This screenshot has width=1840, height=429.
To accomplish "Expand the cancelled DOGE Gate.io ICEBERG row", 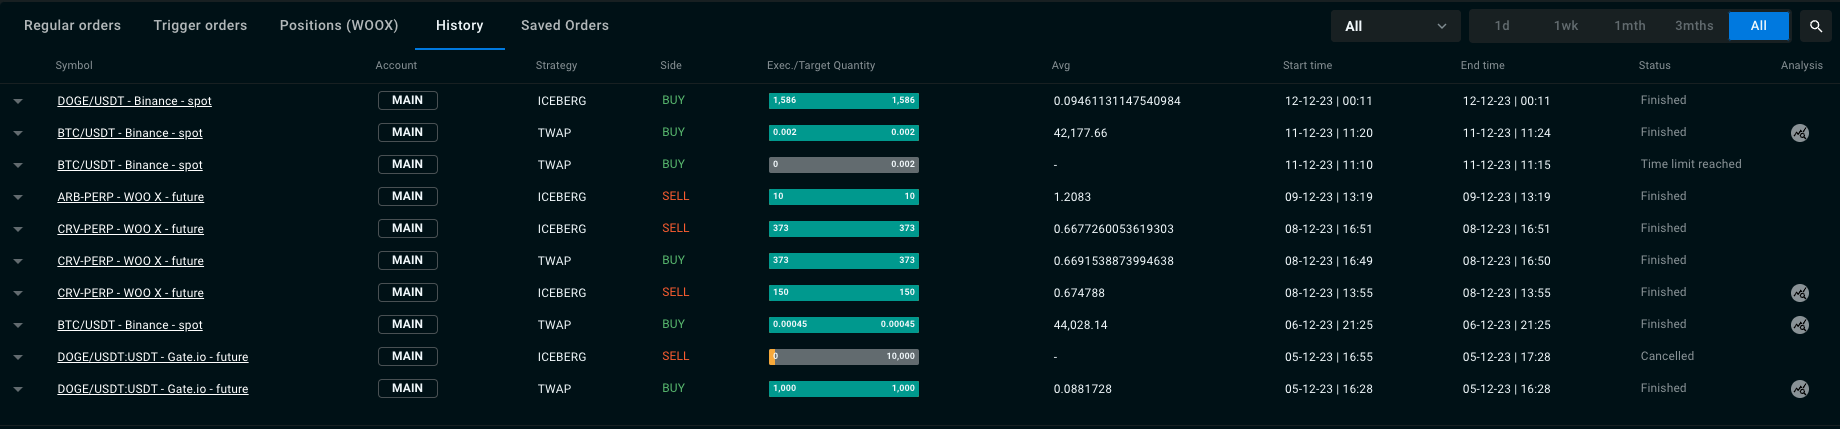I will 18,357.
